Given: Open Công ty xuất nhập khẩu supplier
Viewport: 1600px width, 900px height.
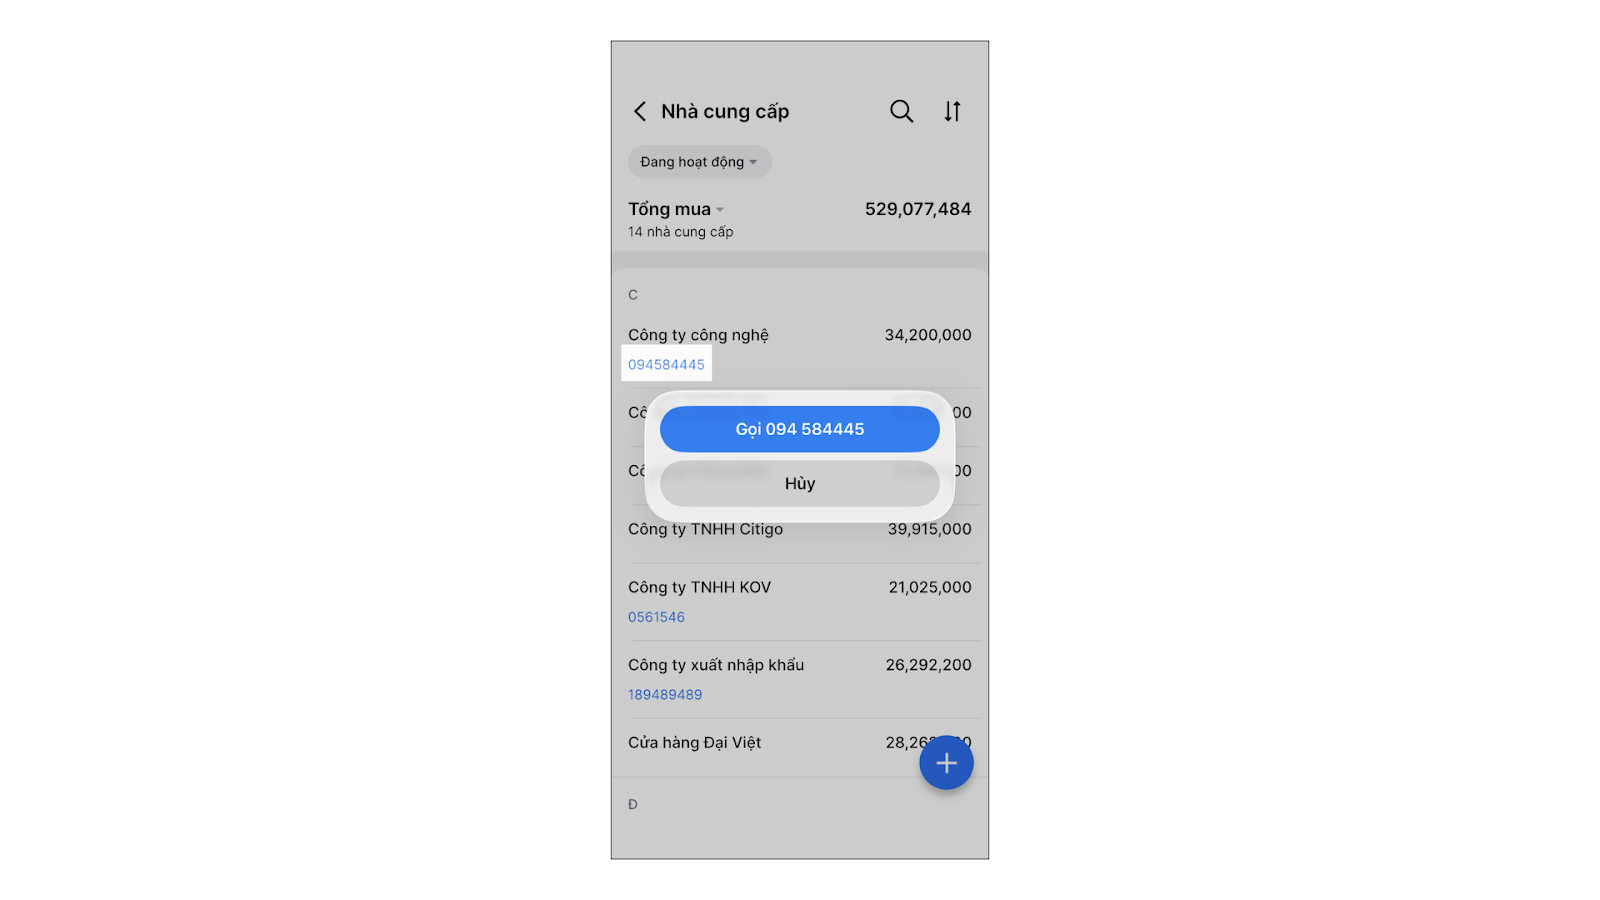Looking at the screenshot, I should pos(800,679).
